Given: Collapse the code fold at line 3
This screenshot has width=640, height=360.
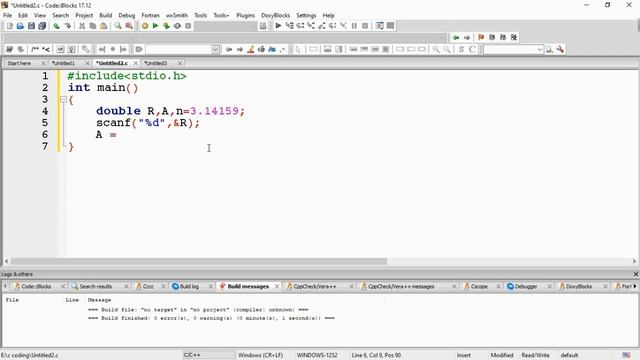Looking at the screenshot, I should pyautogui.click(x=63, y=99).
